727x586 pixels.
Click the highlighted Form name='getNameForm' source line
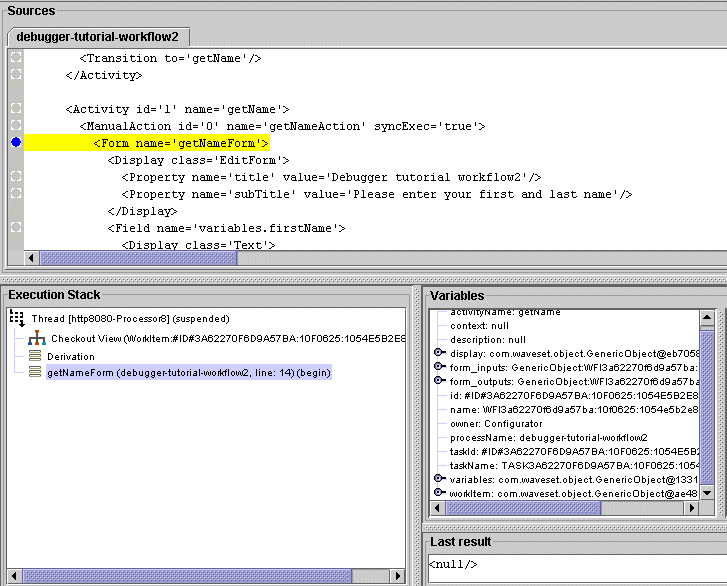point(181,143)
